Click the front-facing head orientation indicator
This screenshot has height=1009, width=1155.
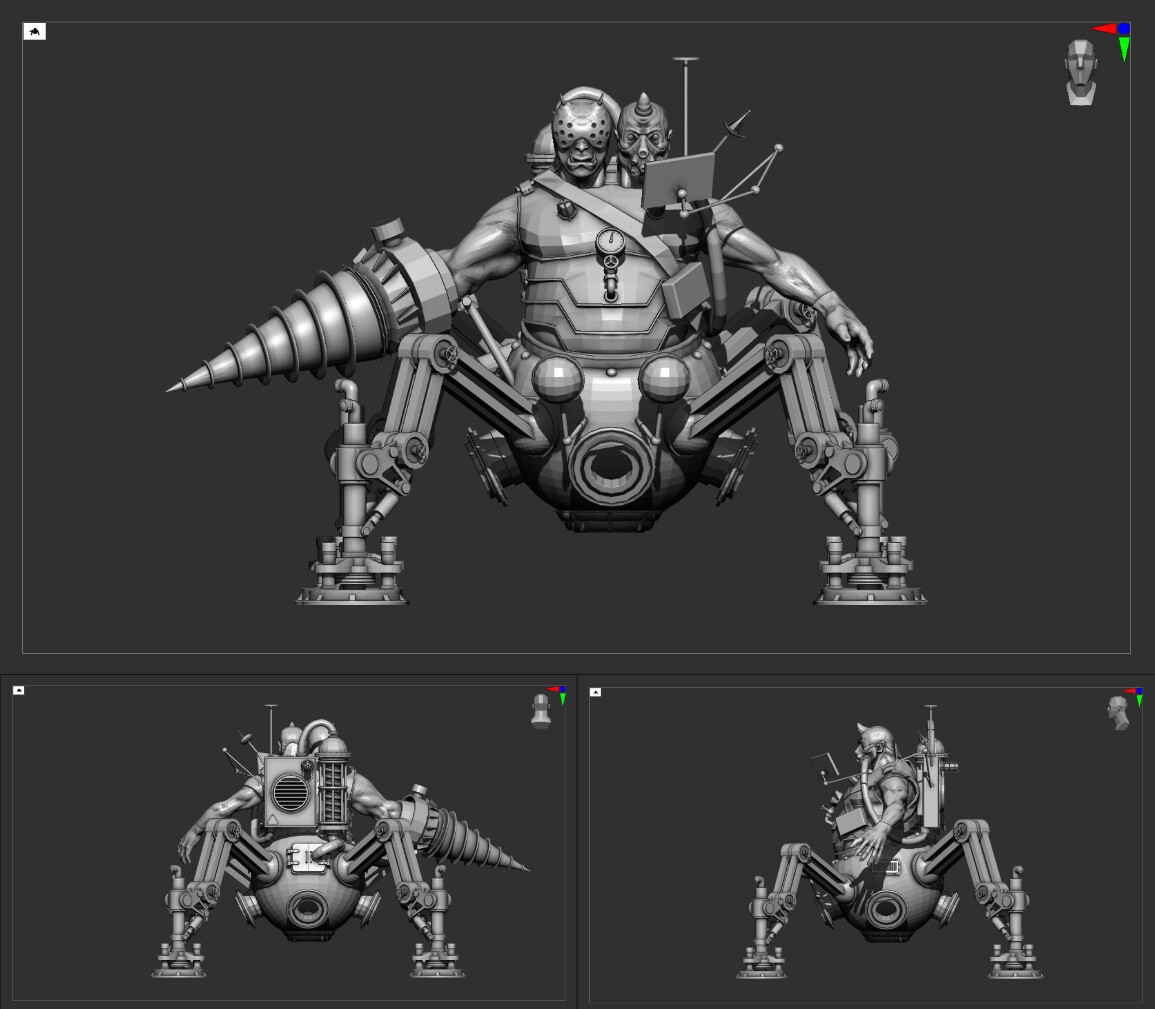pos(1080,72)
